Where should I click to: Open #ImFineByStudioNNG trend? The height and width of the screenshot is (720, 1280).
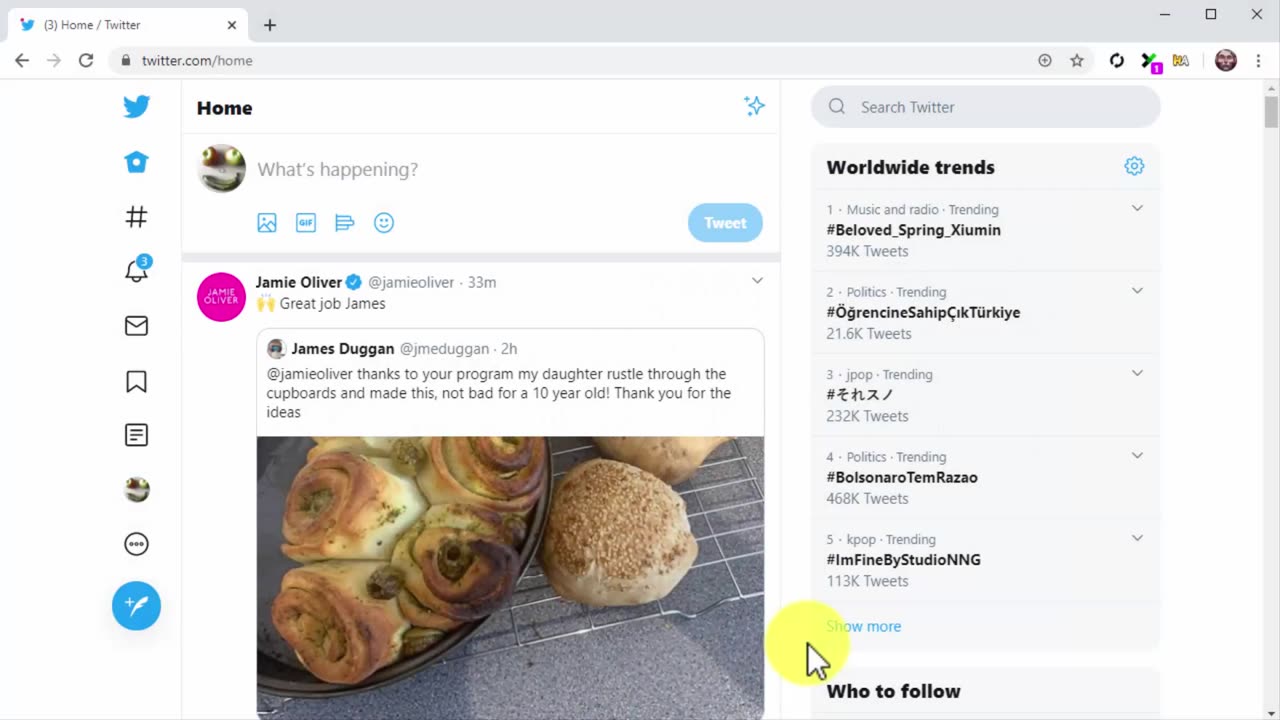[x=903, y=560]
